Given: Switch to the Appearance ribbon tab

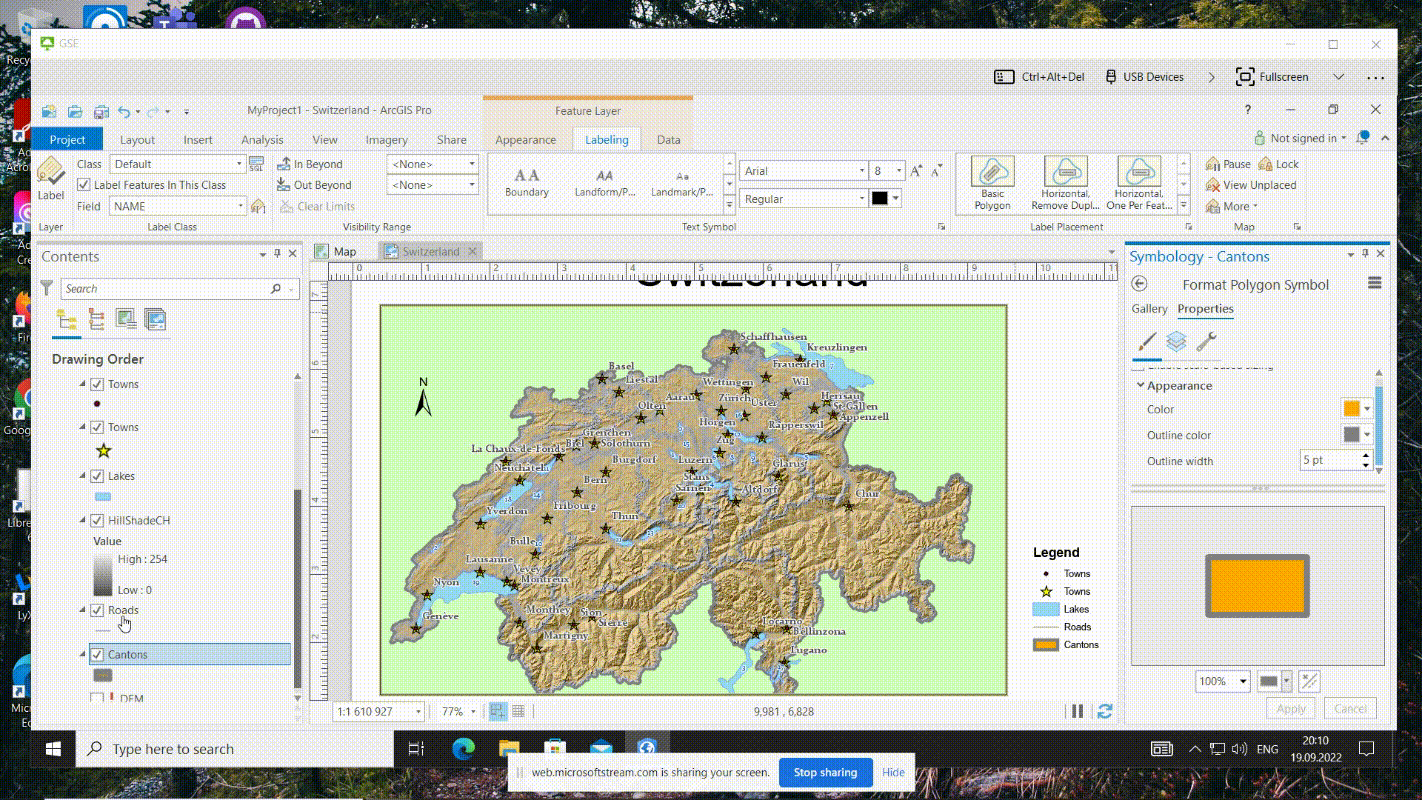Looking at the screenshot, I should [x=525, y=140].
